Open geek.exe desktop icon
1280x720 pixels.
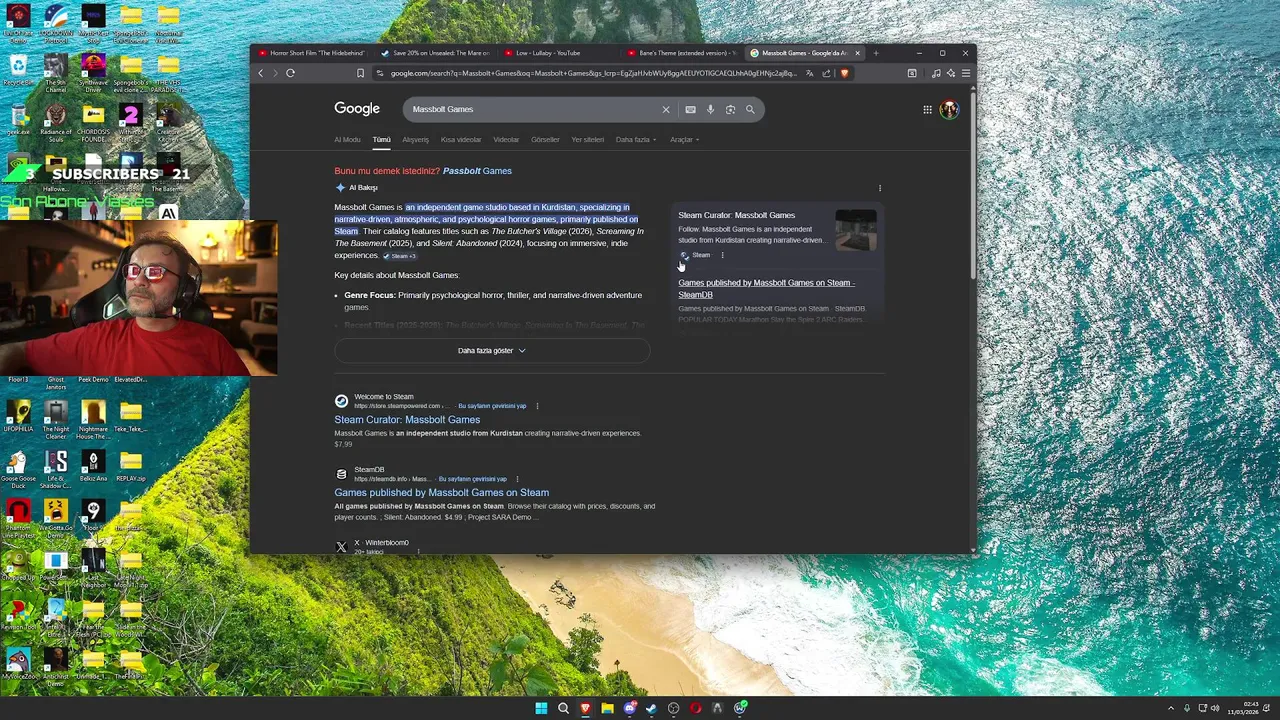point(18,120)
